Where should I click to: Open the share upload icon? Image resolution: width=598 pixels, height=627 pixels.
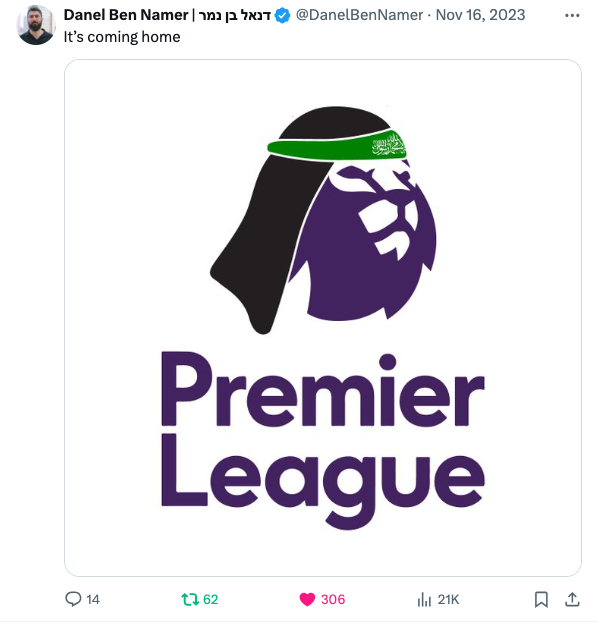tap(572, 599)
